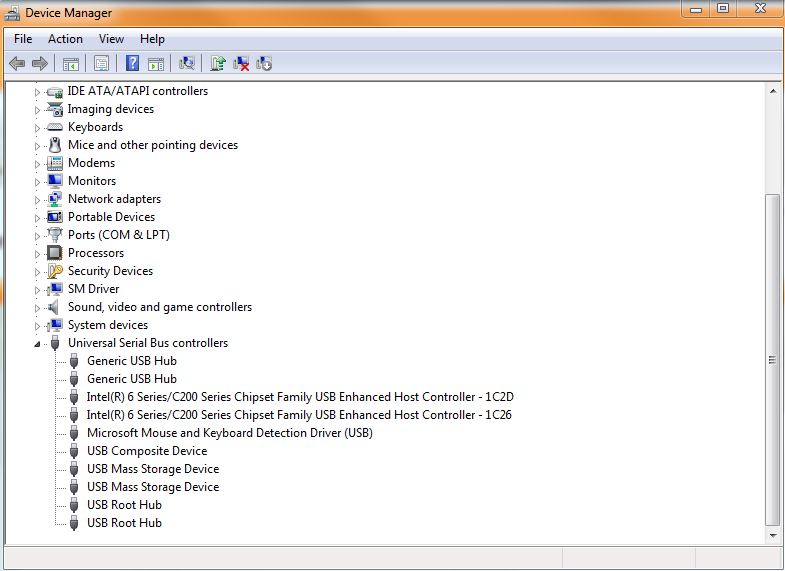Image resolution: width=785 pixels, height=571 pixels.
Task: Minimize the Device Manager window
Action: [x=696, y=10]
